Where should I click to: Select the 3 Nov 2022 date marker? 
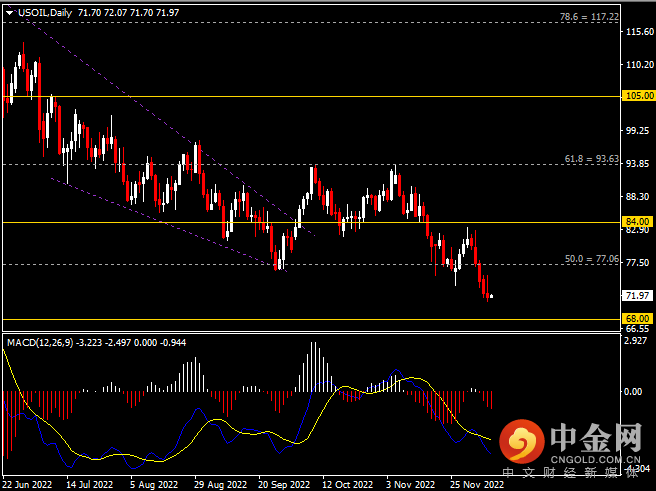pos(409,483)
